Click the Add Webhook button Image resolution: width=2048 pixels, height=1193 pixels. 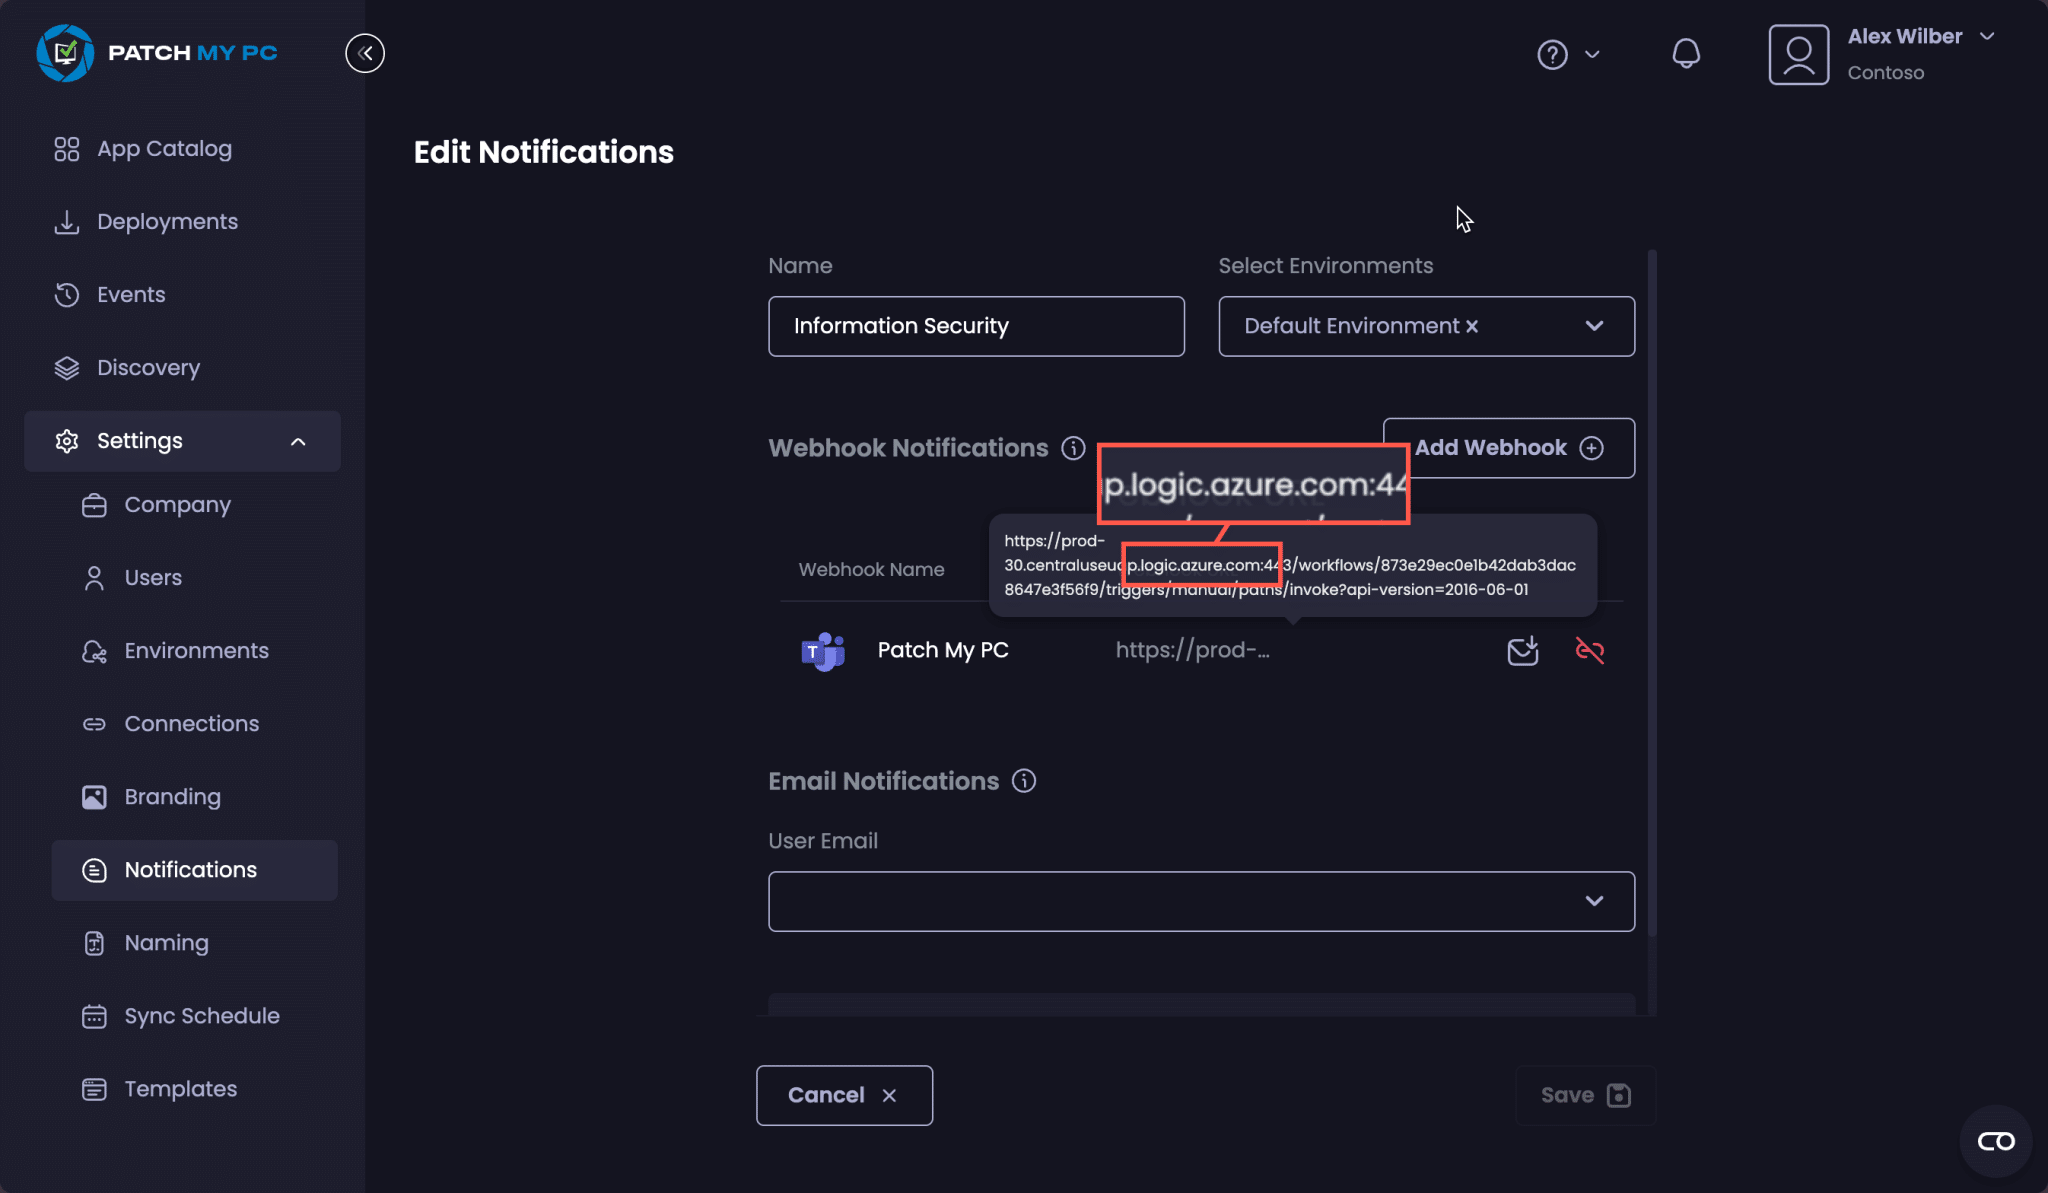tap(1507, 447)
